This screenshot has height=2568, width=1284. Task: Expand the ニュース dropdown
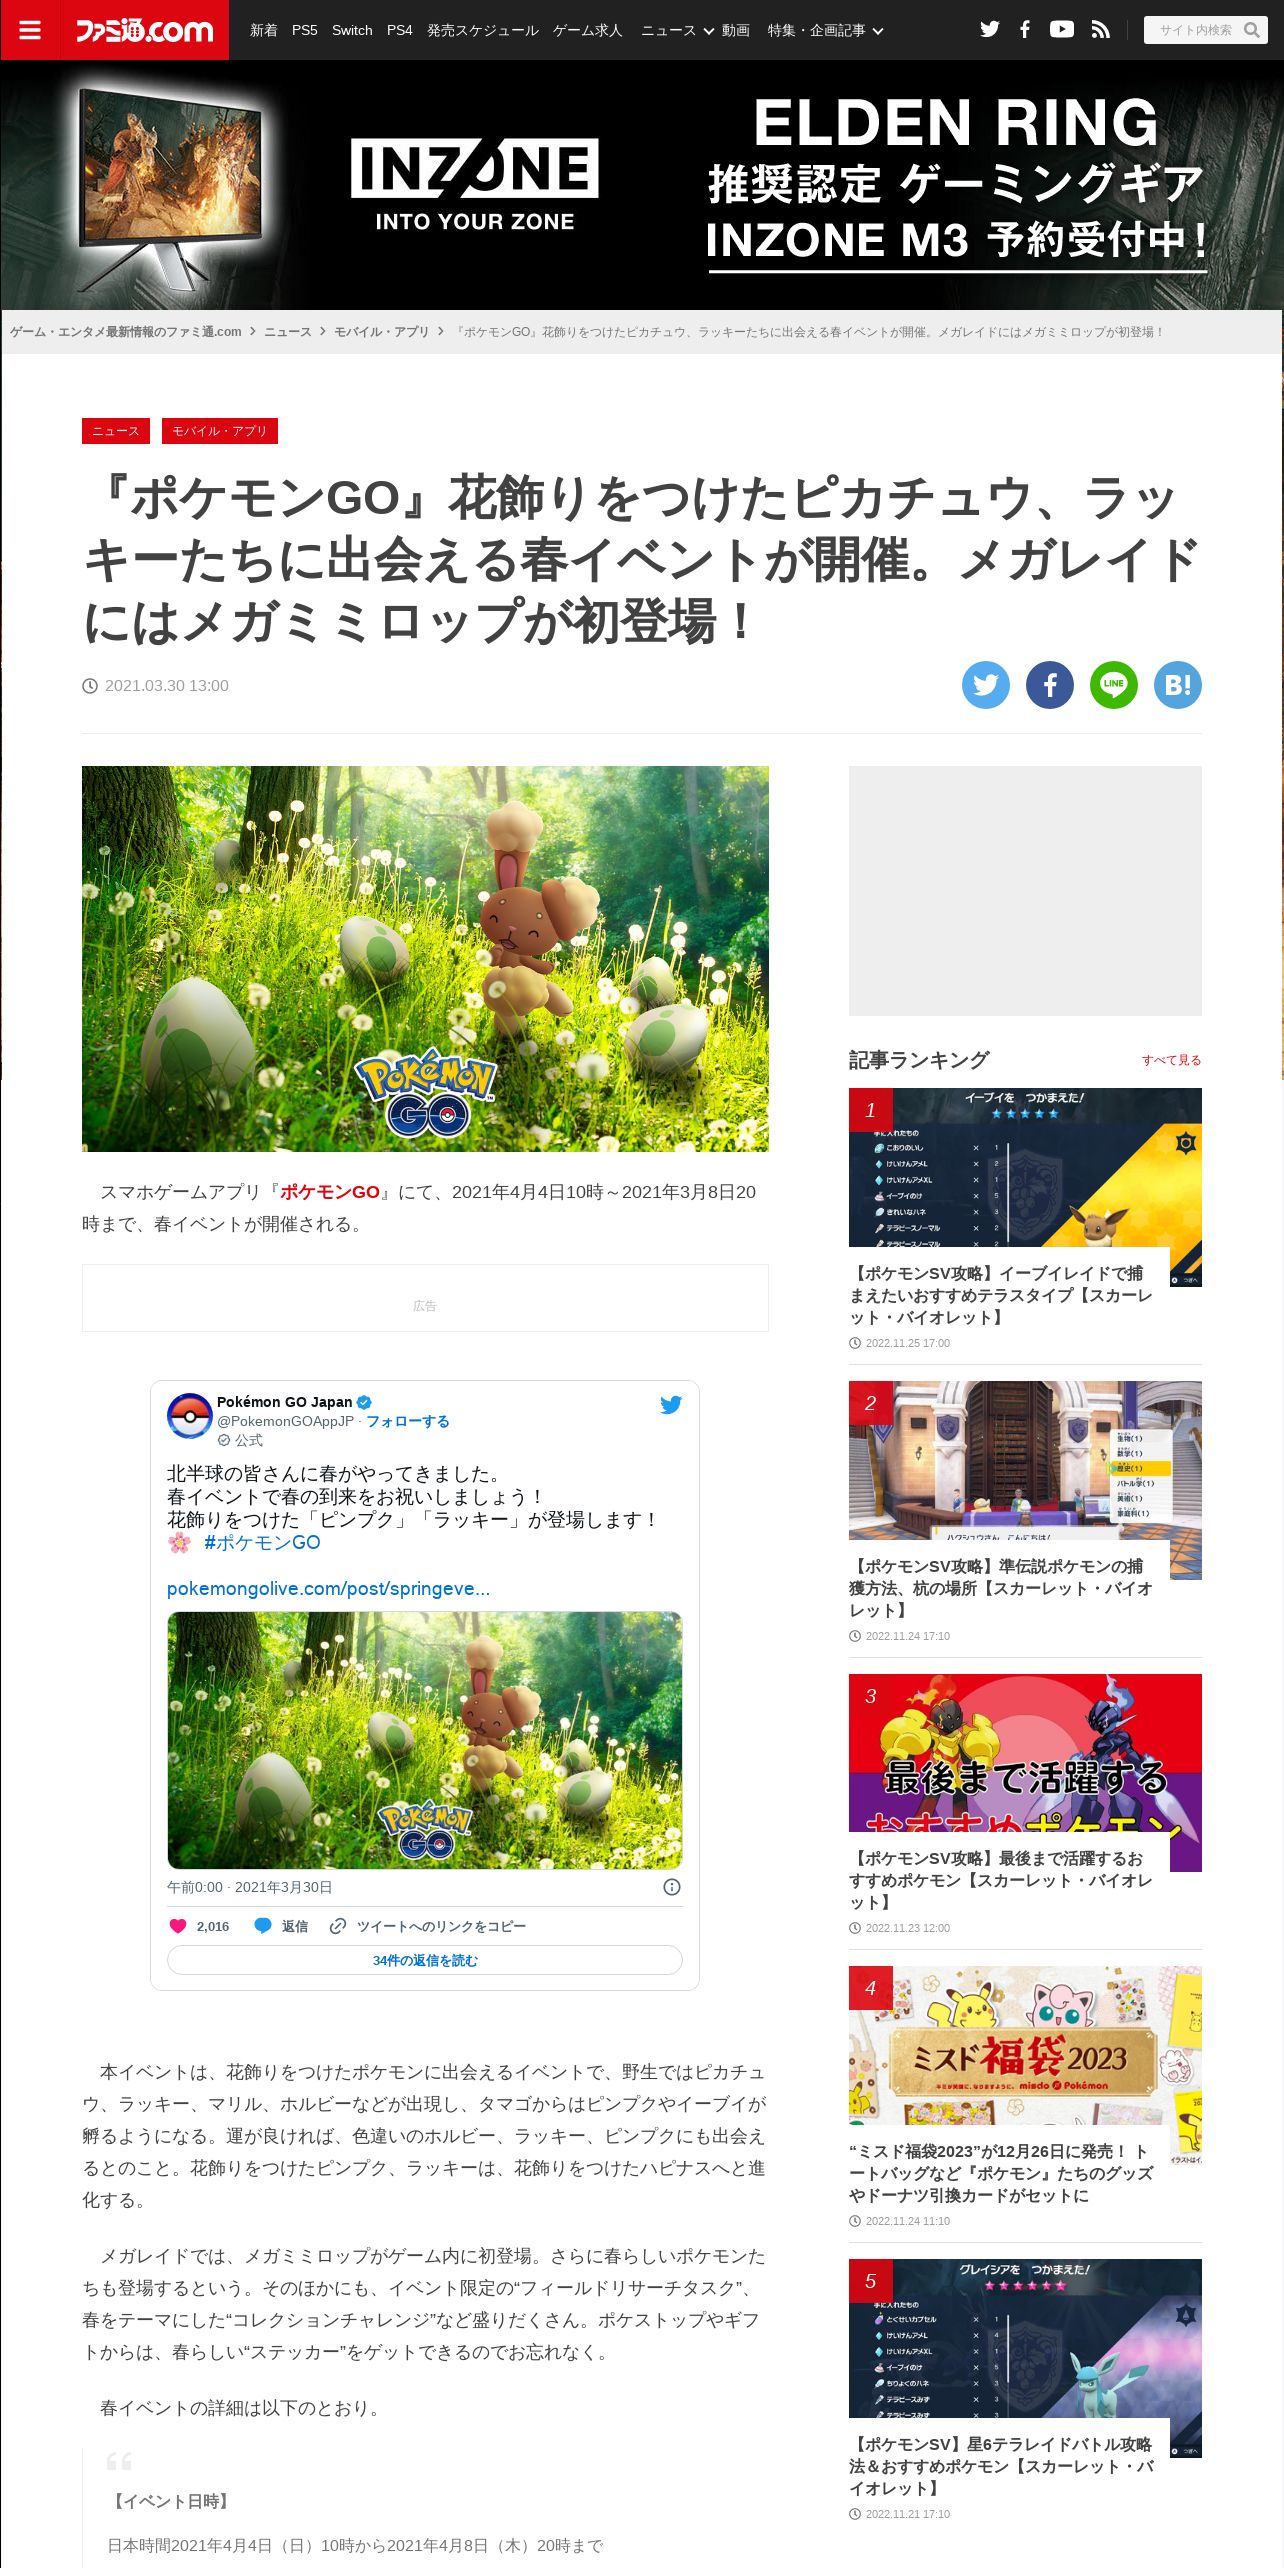tap(677, 30)
